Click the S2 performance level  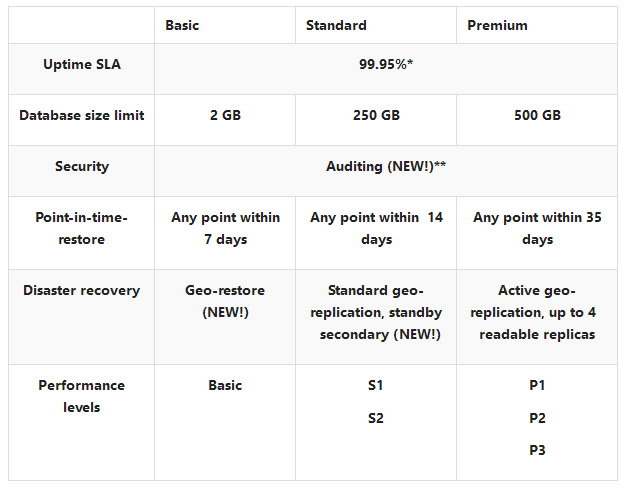coord(376,418)
